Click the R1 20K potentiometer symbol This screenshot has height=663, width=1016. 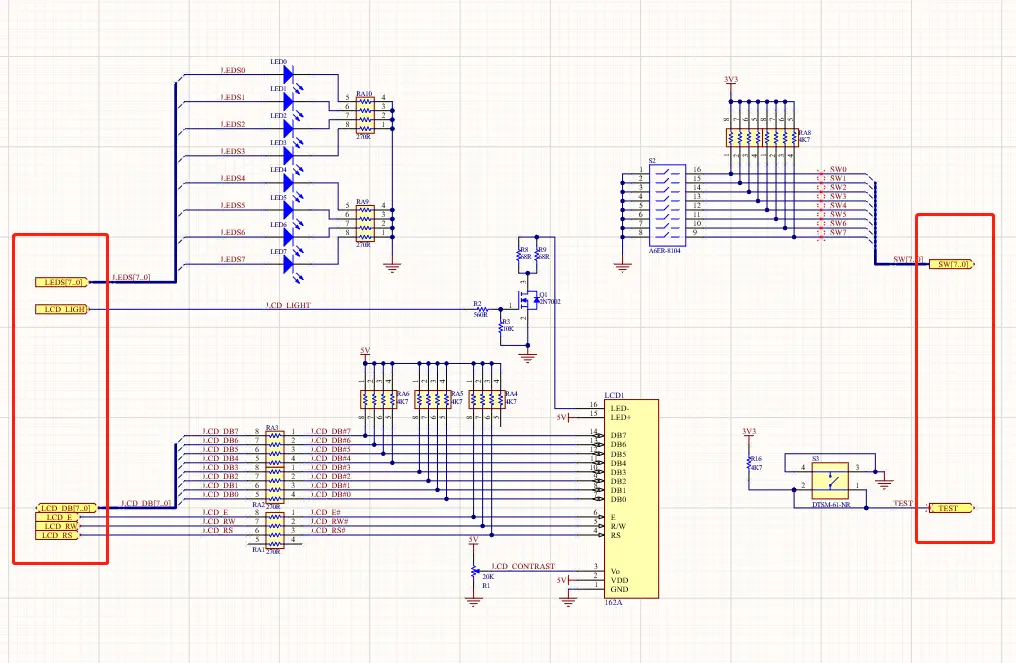(474, 572)
